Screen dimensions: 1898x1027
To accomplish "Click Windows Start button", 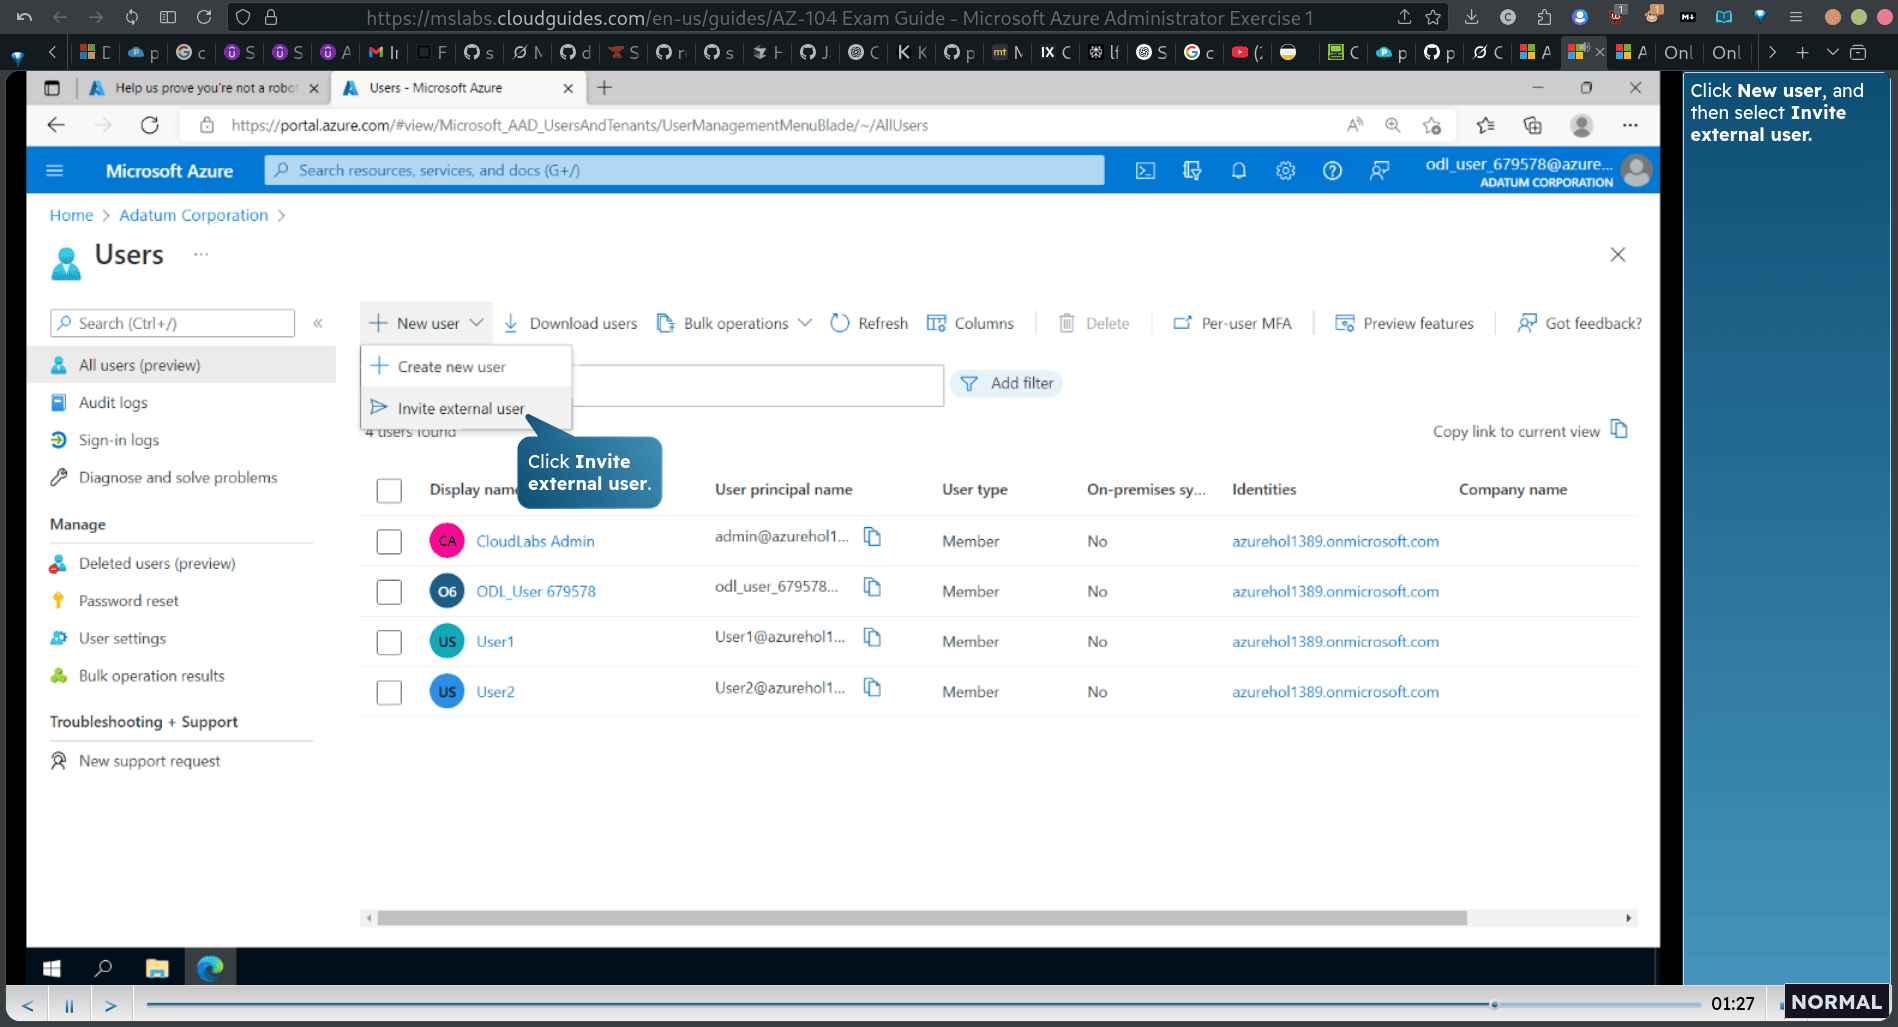I will [52, 968].
